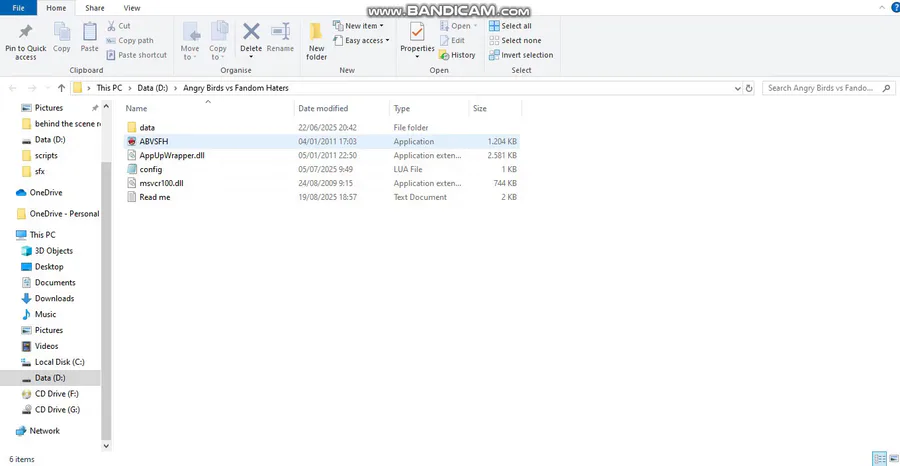Select the config LUA file
This screenshot has width=900, height=466.
(x=321, y=169)
